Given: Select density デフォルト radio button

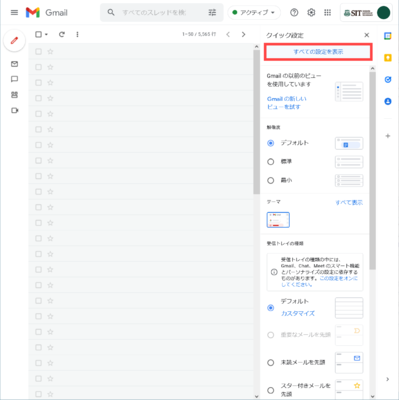Looking at the screenshot, I should click(271, 143).
